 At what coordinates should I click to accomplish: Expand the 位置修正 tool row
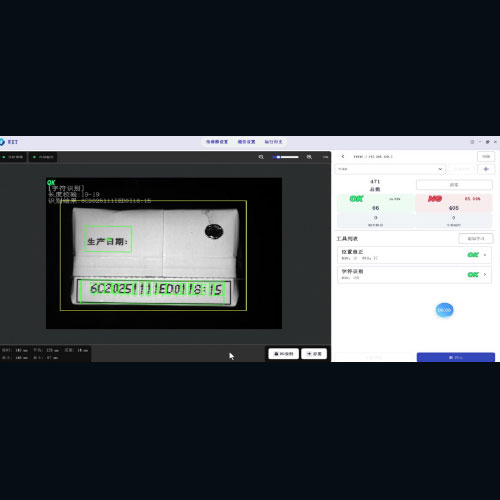click(414, 255)
